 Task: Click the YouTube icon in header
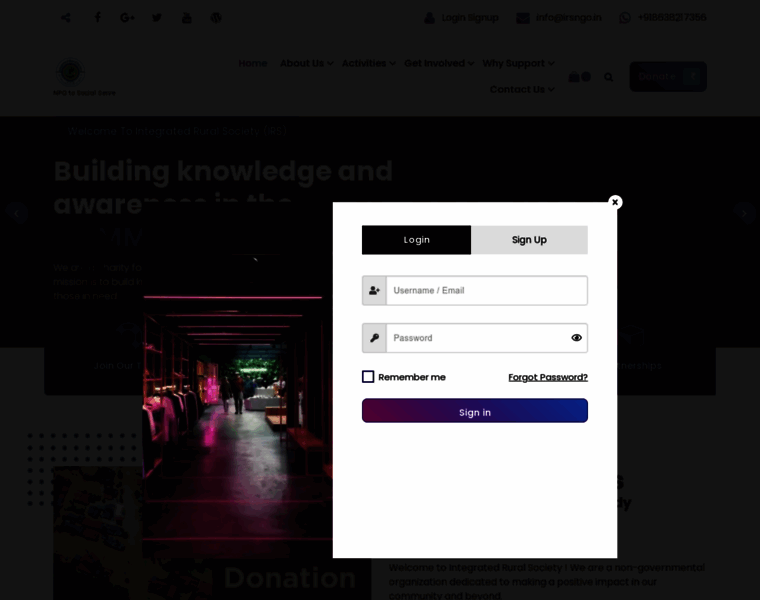pyautogui.click(x=186, y=17)
